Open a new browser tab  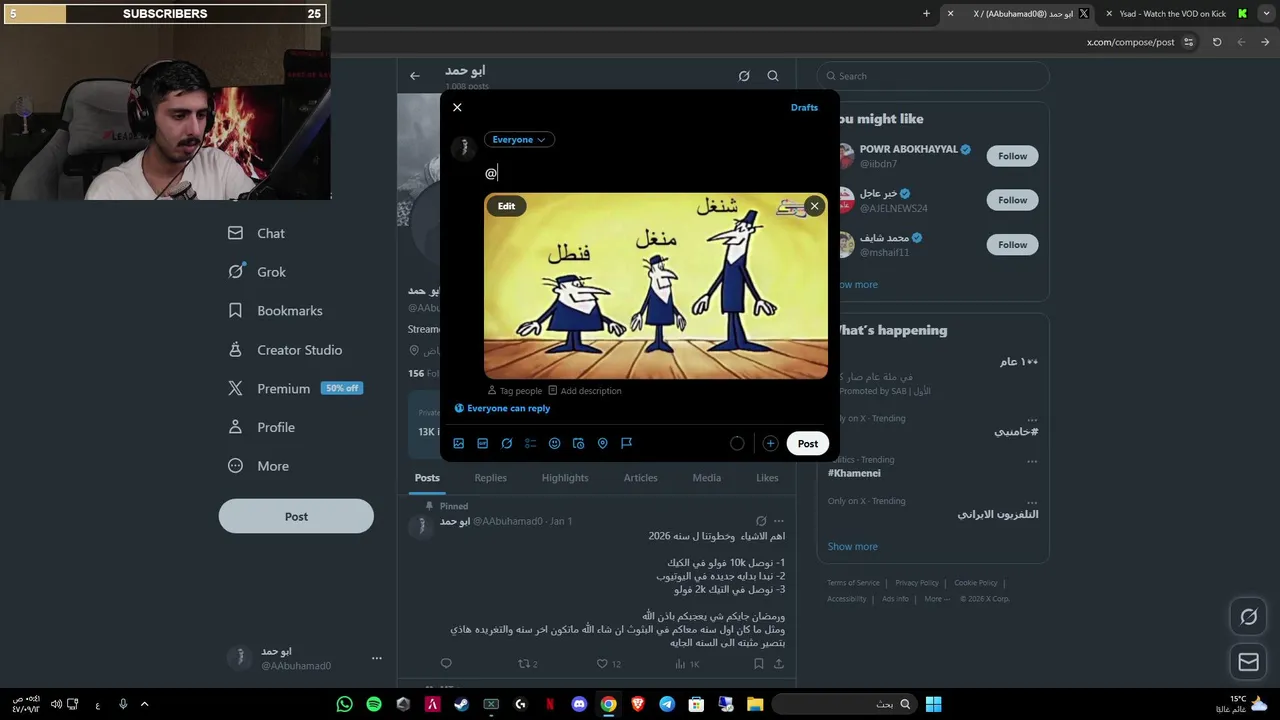(x=926, y=14)
